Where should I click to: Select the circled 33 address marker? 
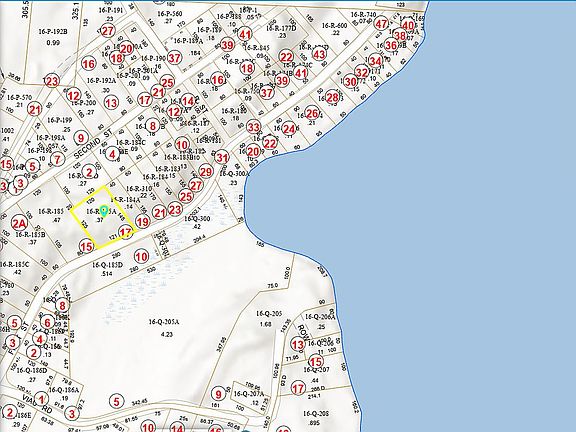point(253,127)
